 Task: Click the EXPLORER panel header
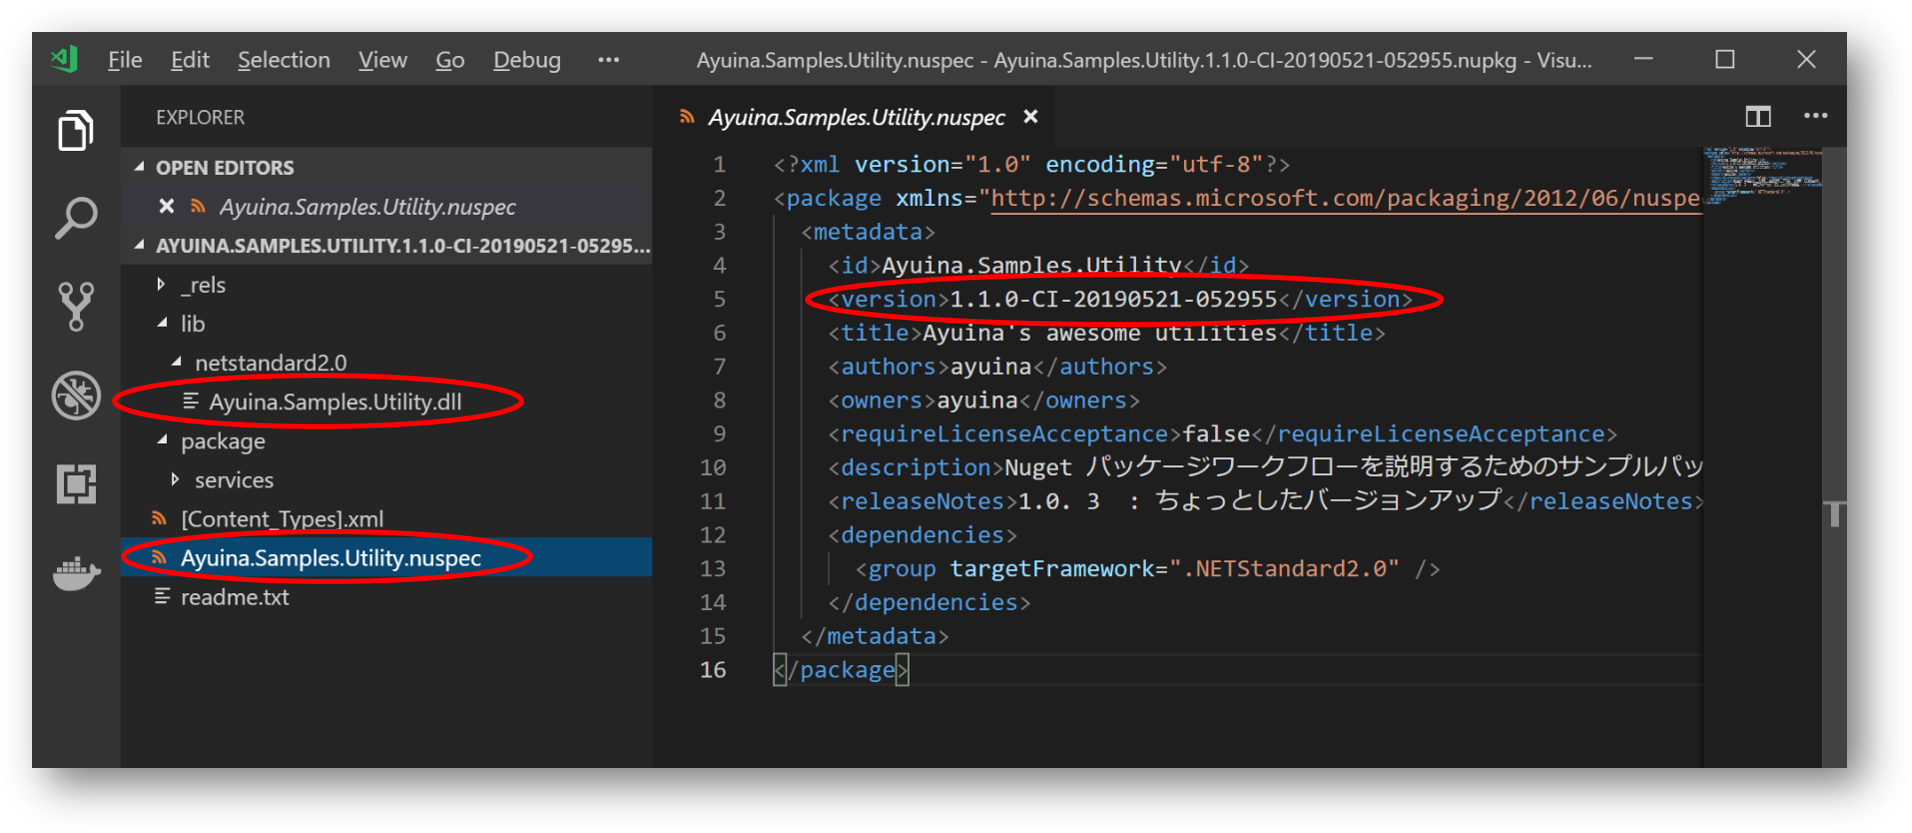(200, 117)
